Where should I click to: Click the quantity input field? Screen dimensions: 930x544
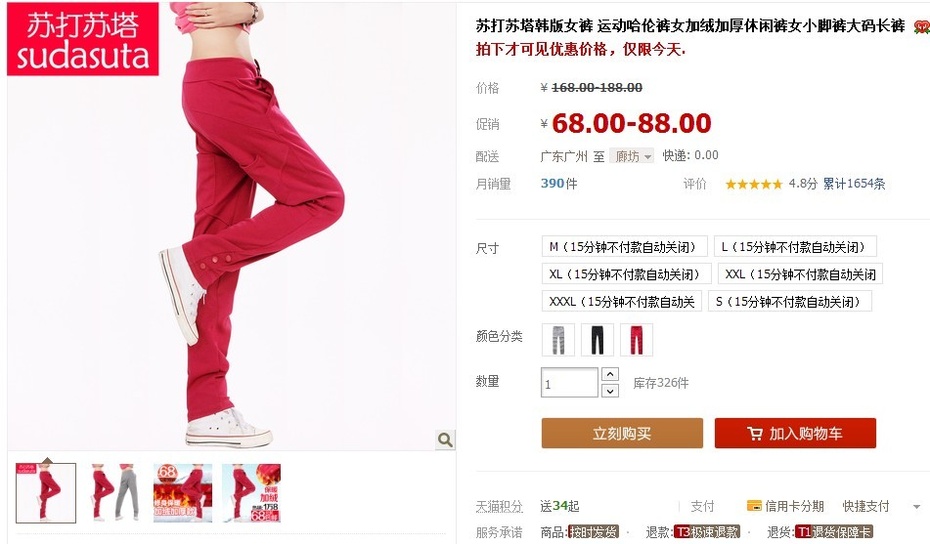pyautogui.click(x=570, y=383)
